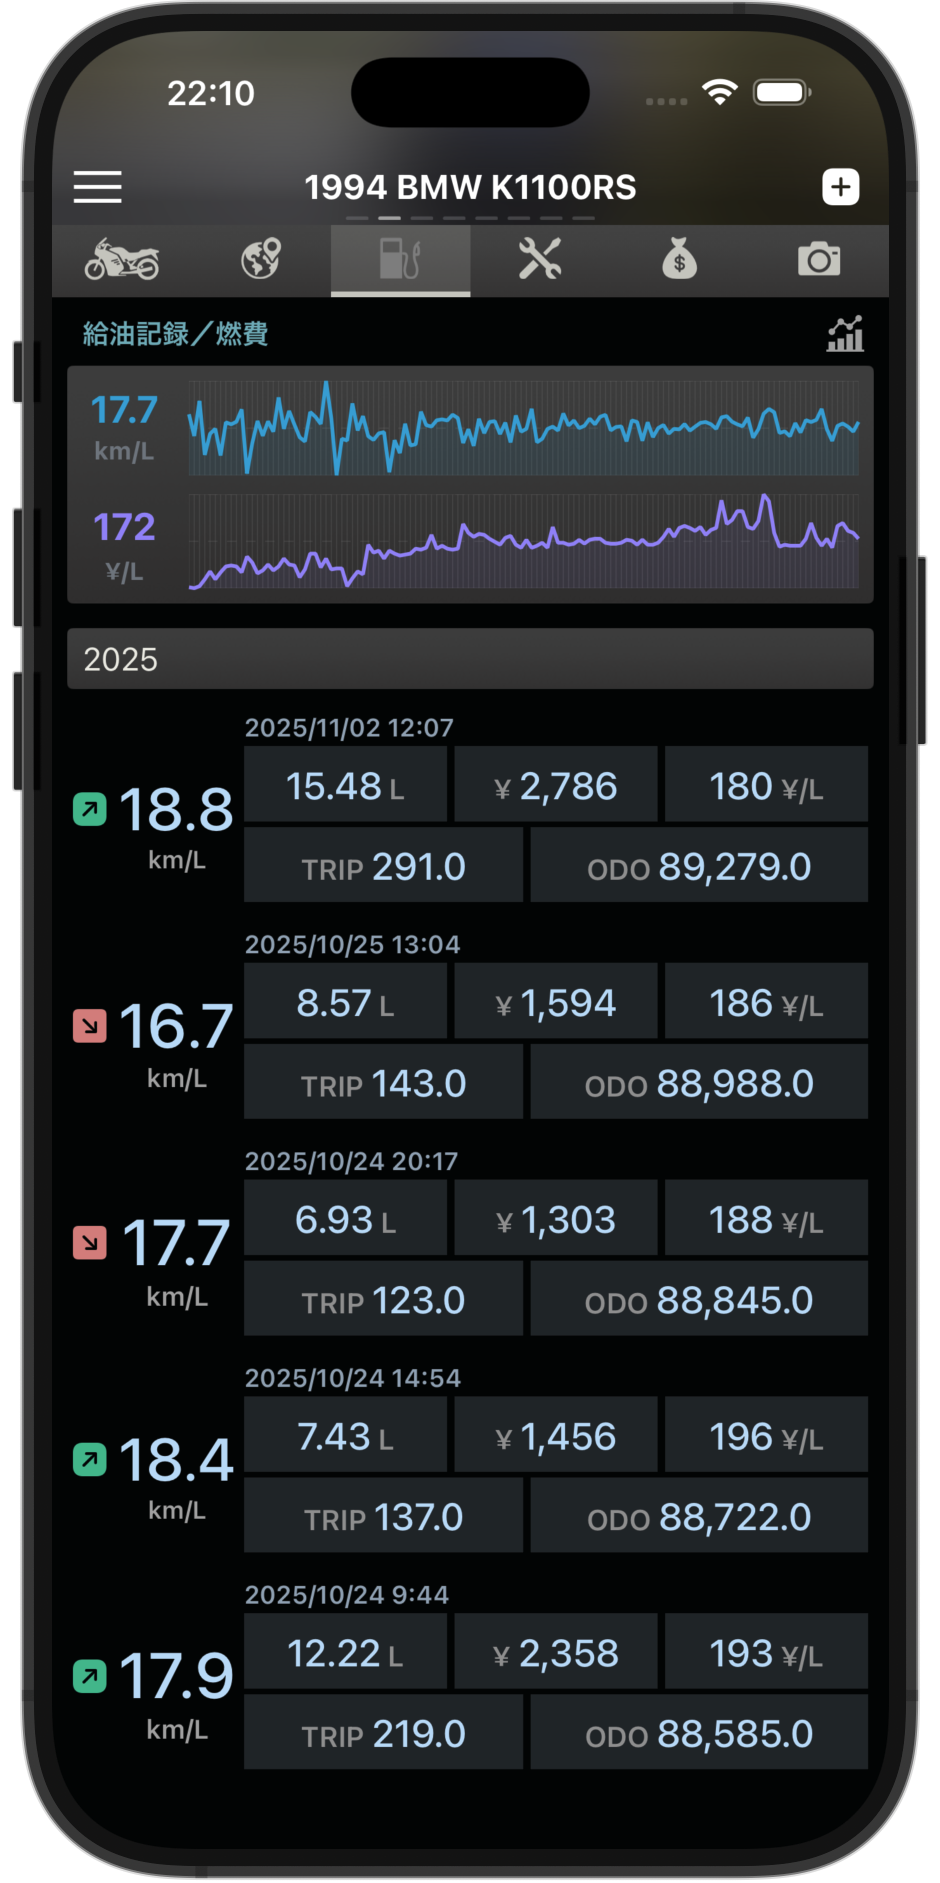Select the 15.48 L fuel amount field
This screenshot has width=940, height=1883.
[x=345, y=786]
